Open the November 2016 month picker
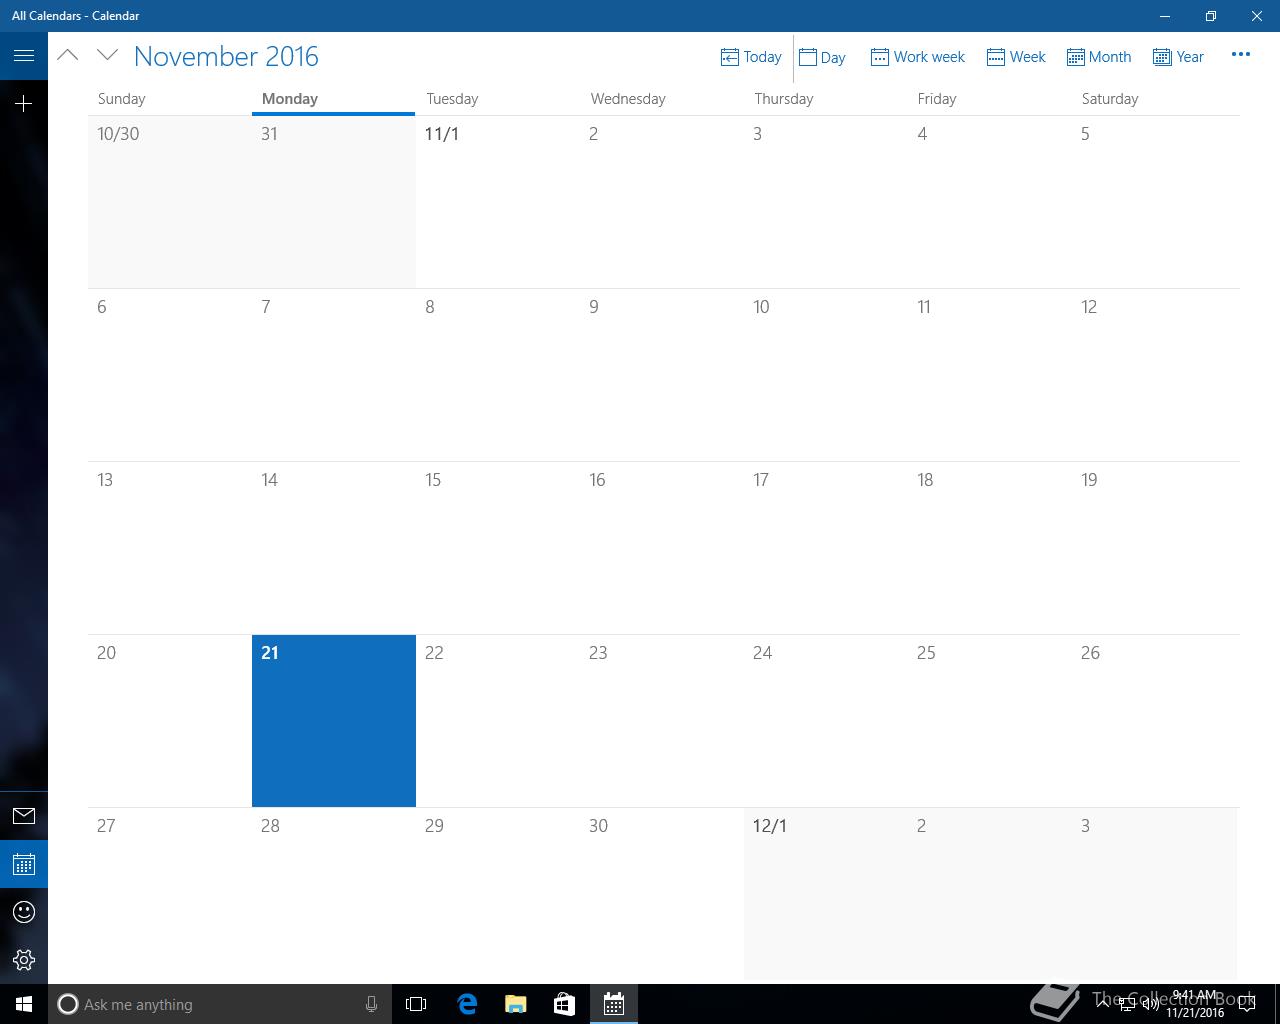Viewport: 1280px width, 1024px height. (x=226, y=56)
